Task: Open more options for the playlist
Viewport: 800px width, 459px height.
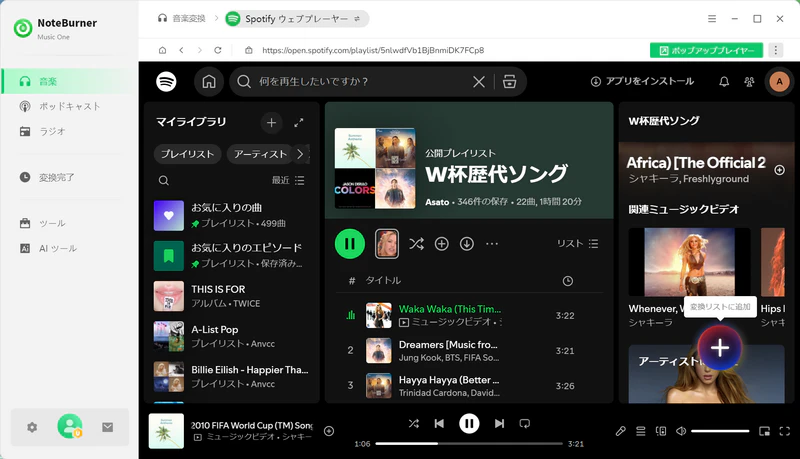Action: coord(492,244)
